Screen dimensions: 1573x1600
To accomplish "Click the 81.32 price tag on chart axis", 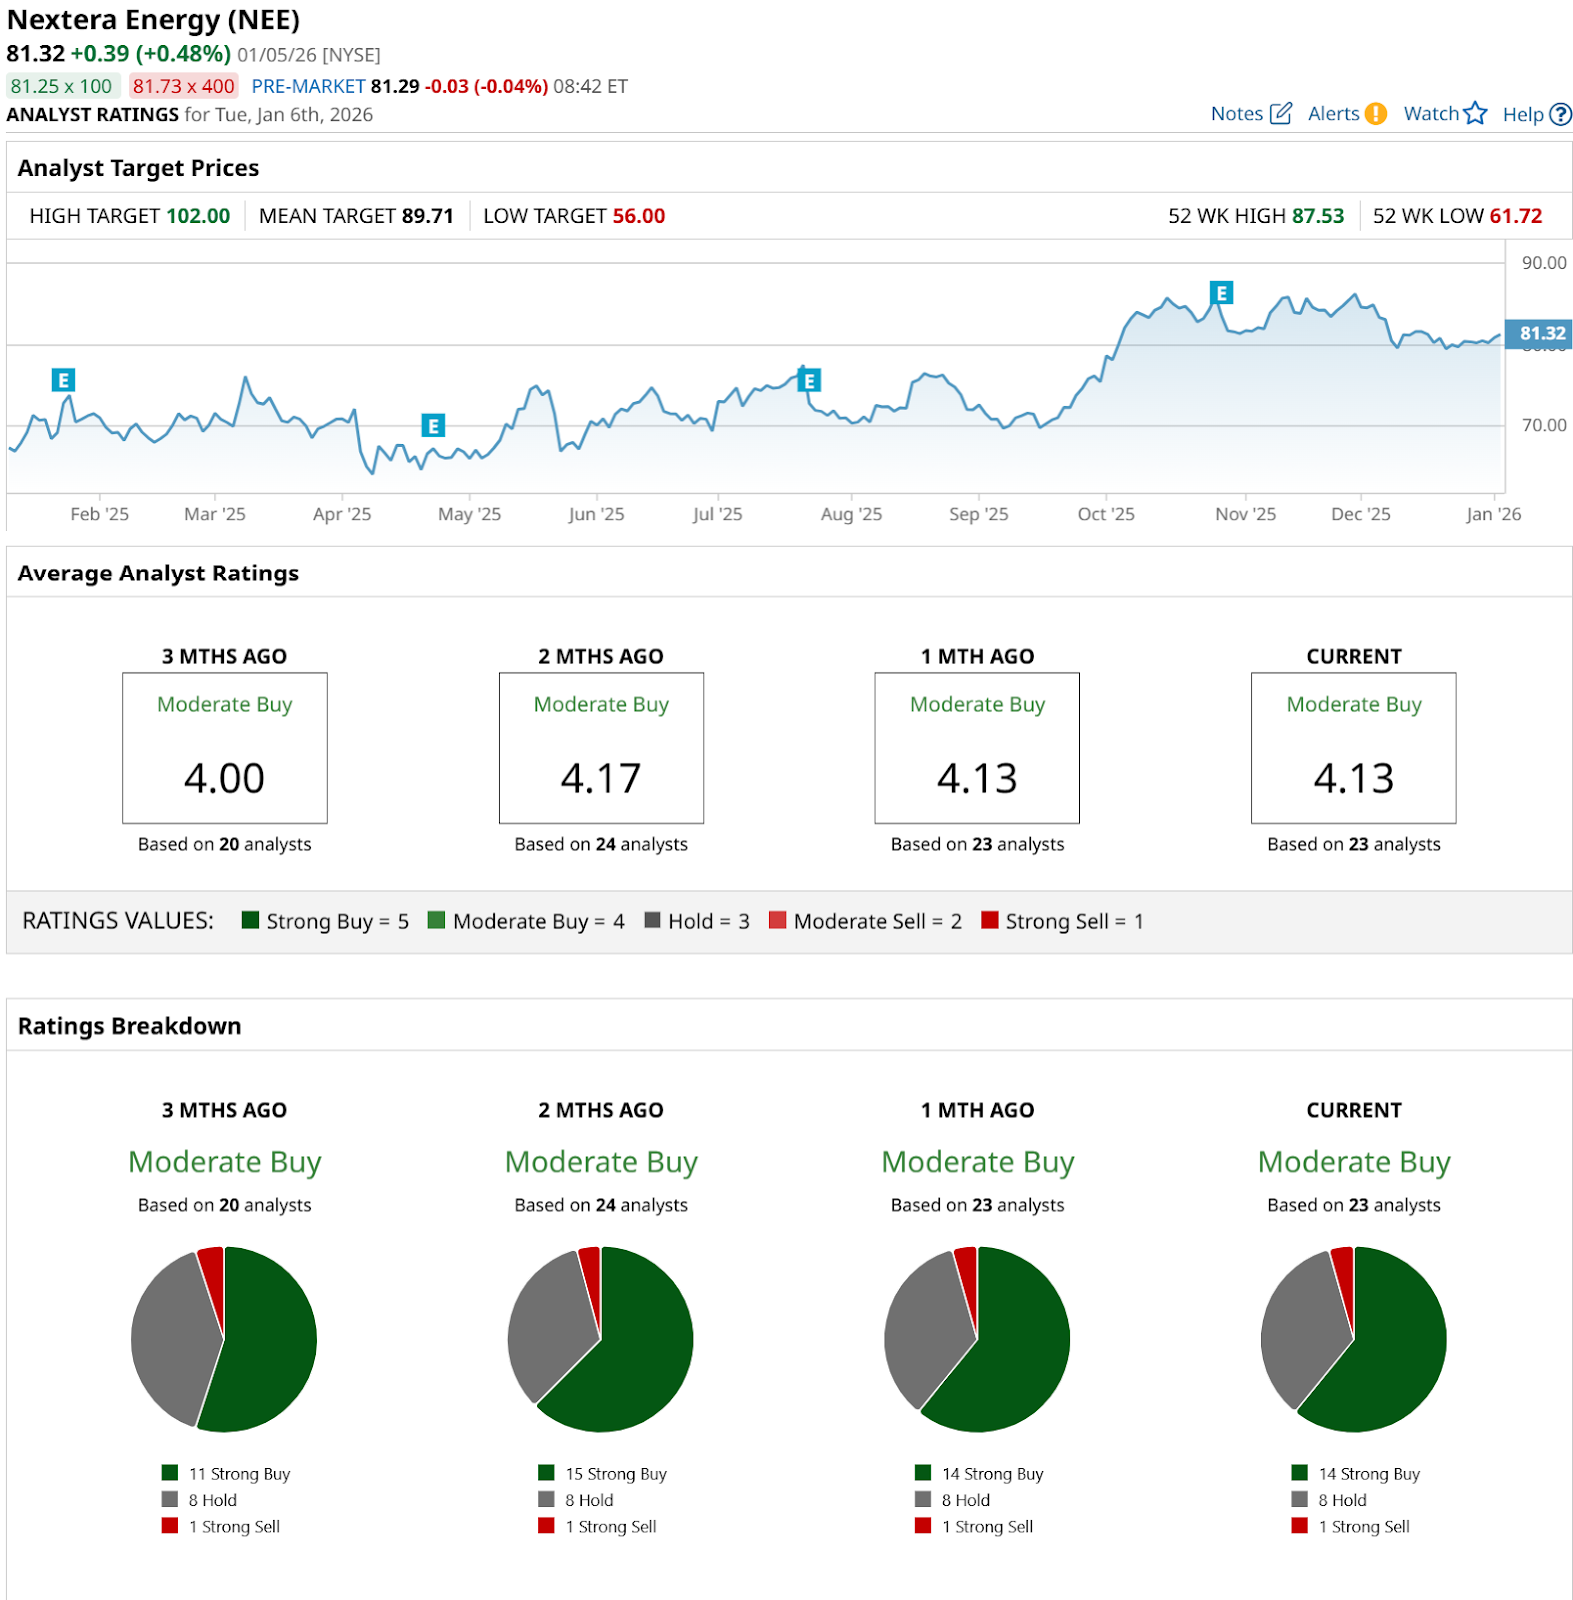I will click(x=1540, y=333).
